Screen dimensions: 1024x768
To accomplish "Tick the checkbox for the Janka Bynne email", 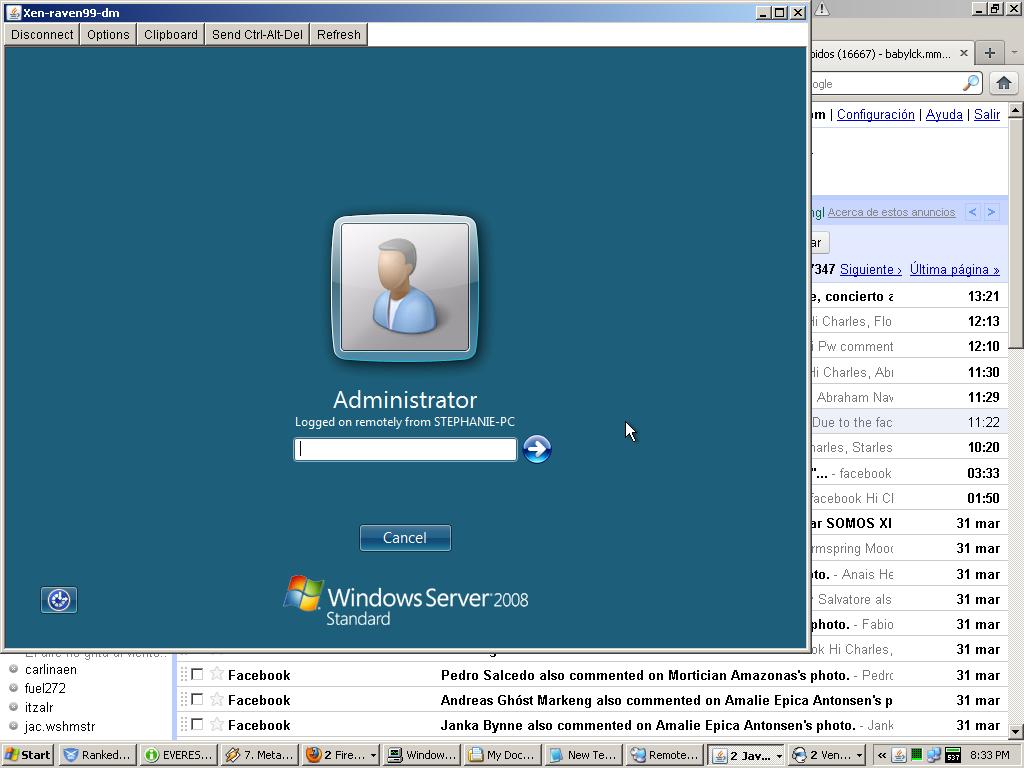I will [197, 725].
